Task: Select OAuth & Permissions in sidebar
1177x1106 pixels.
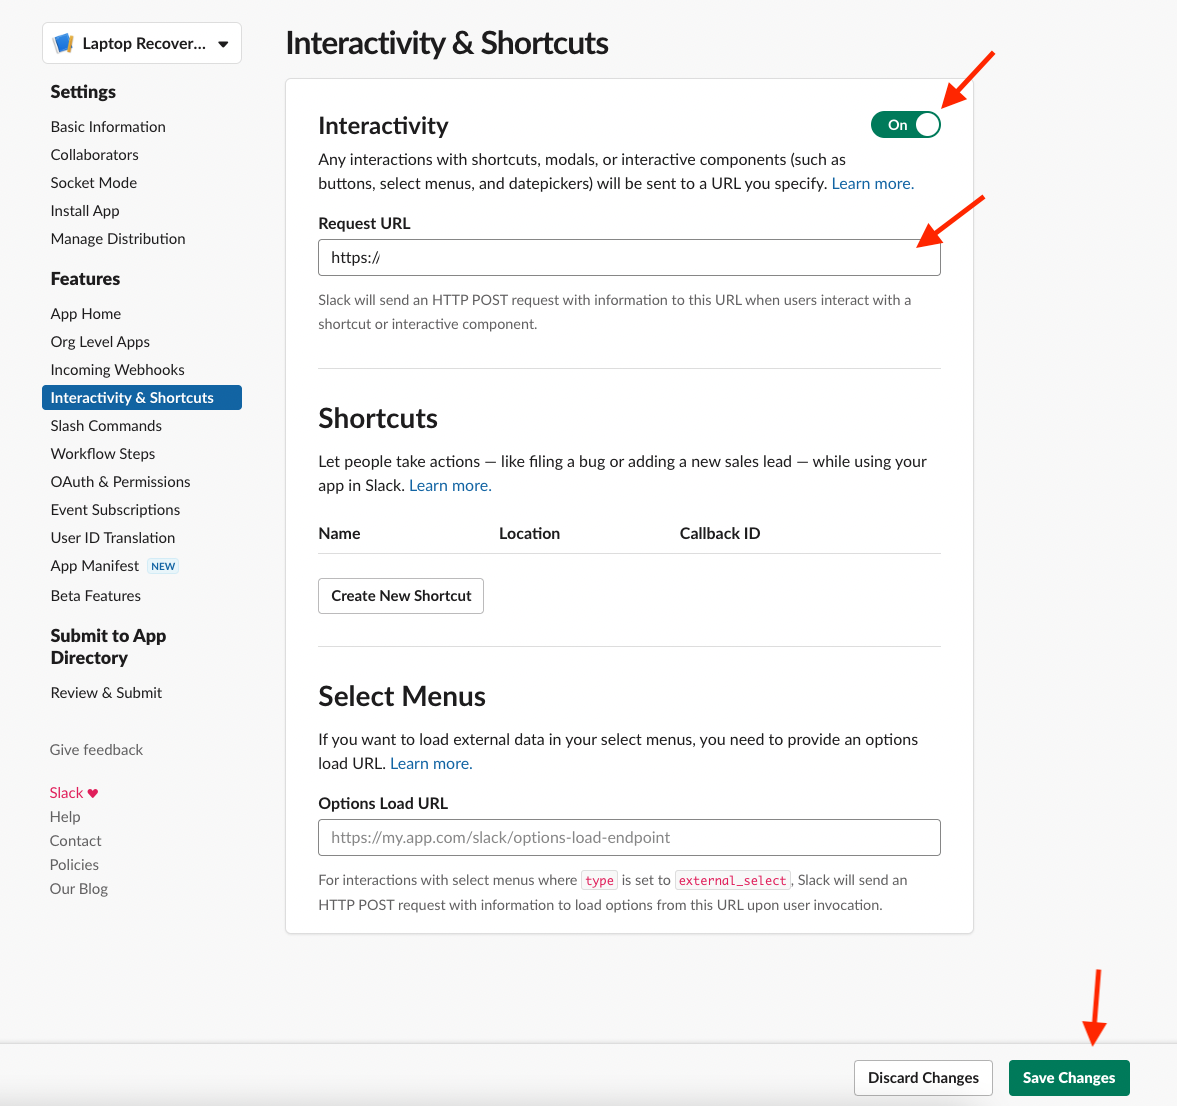Action: [120, 481]
